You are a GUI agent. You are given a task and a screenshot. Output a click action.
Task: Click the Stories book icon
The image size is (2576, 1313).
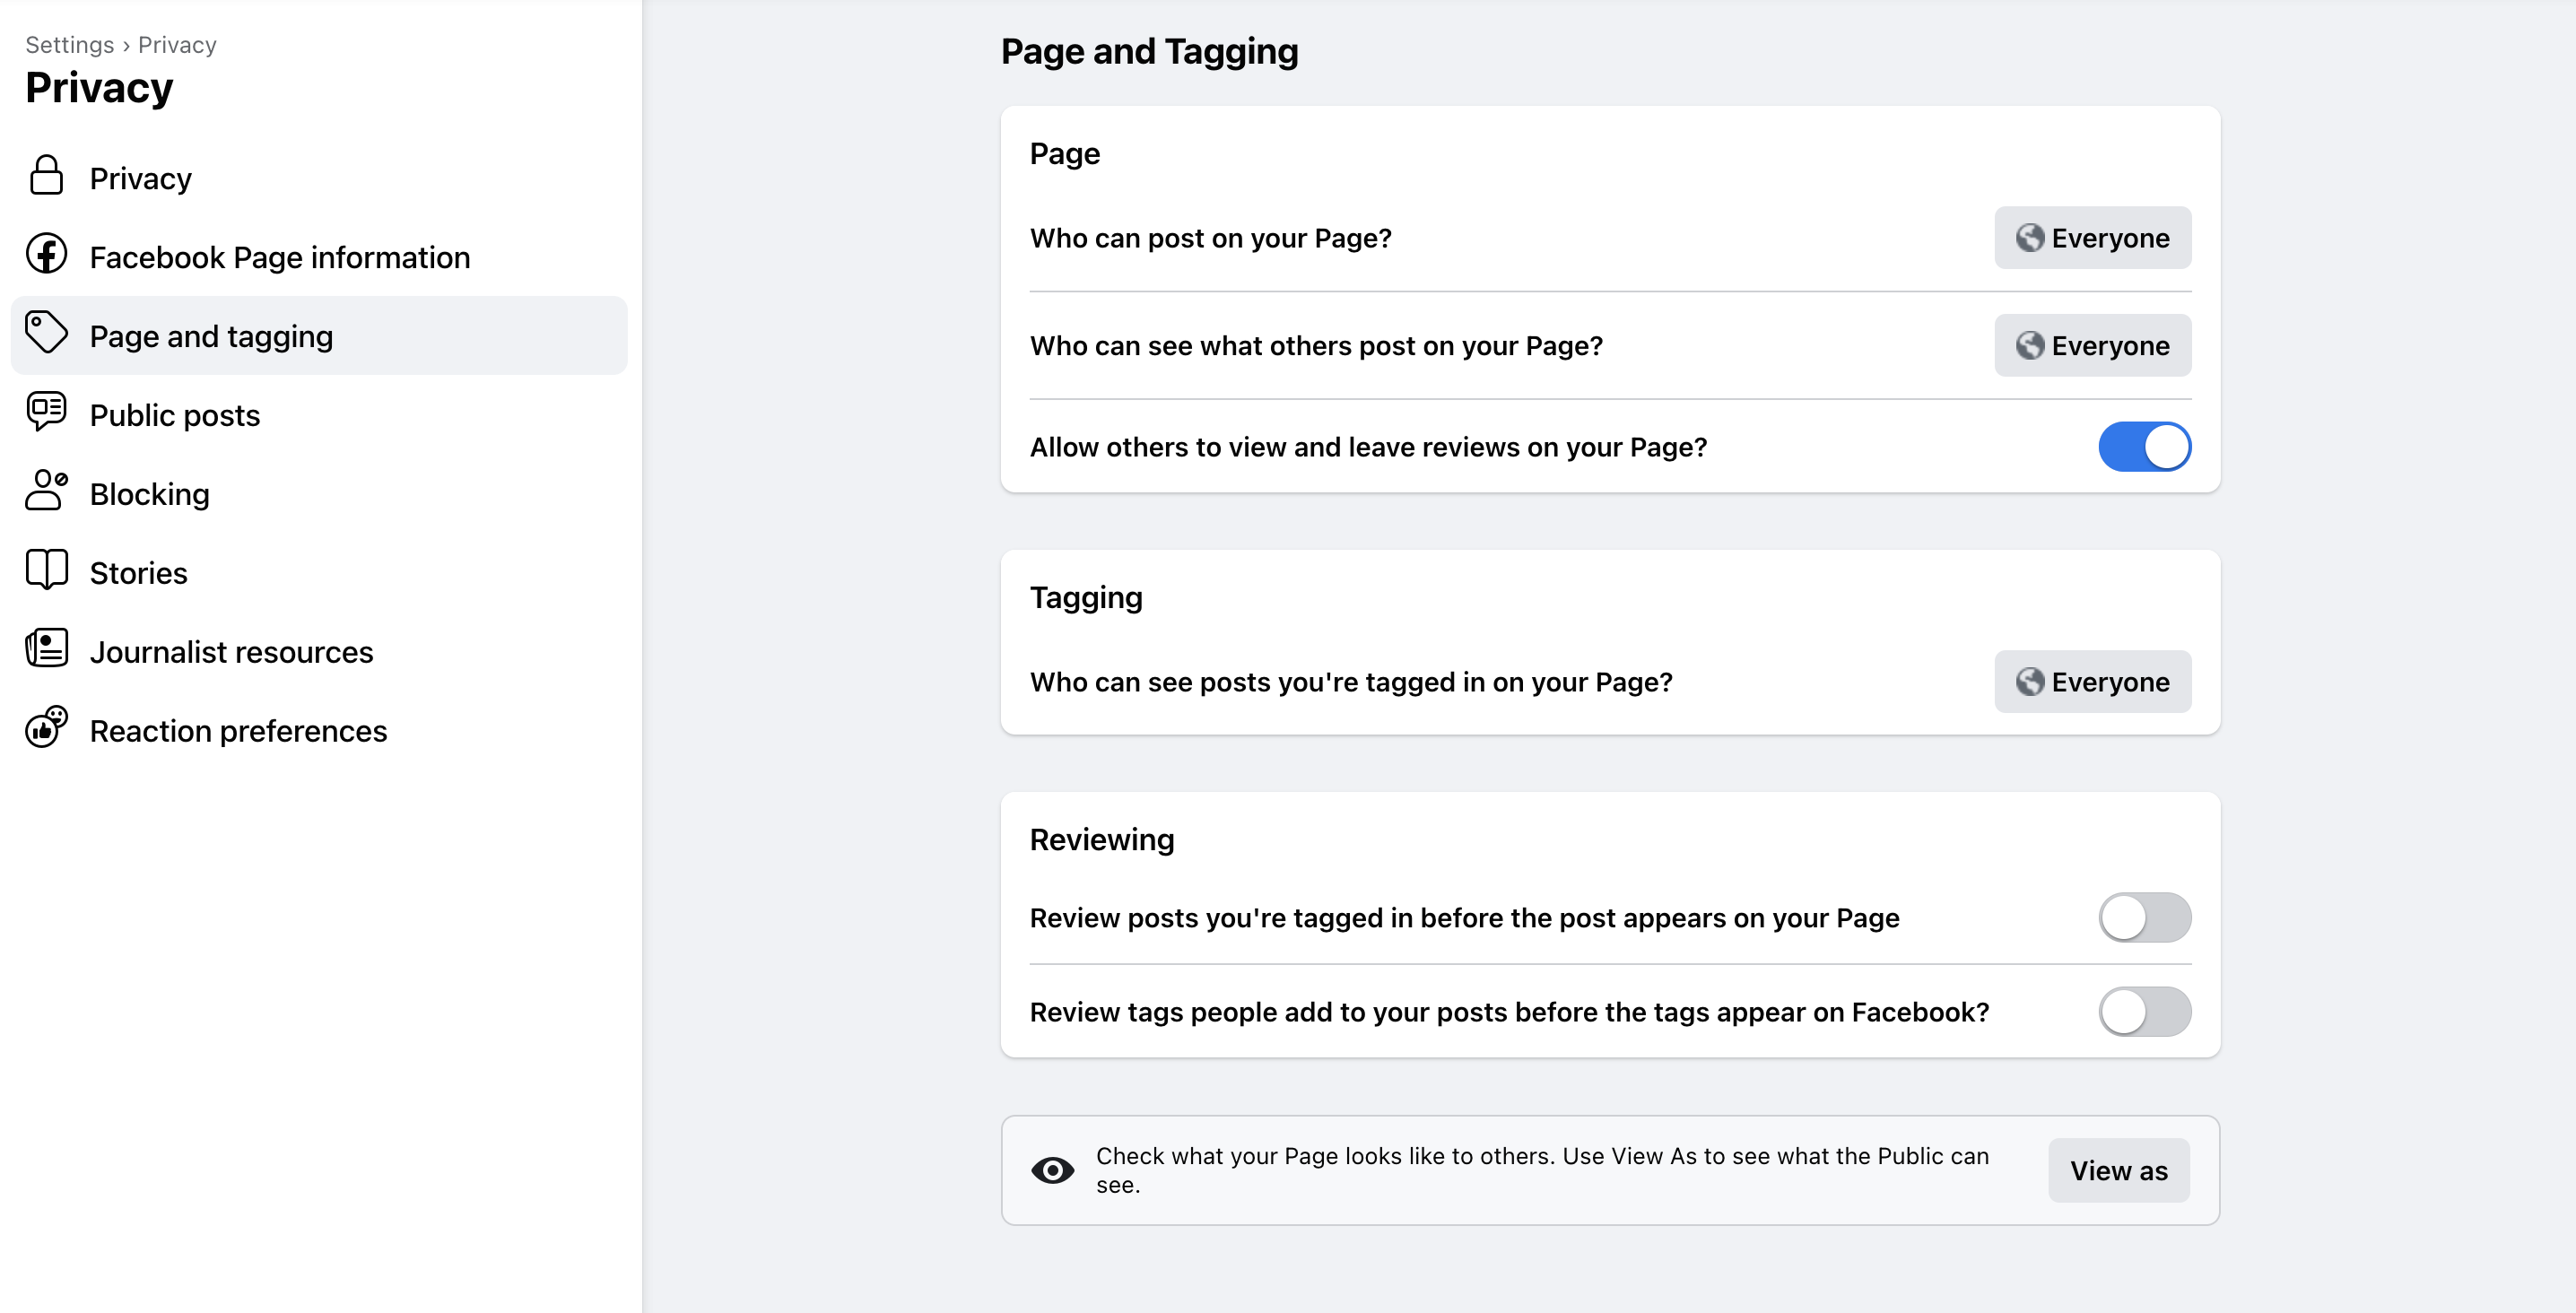tap(46, 570)
